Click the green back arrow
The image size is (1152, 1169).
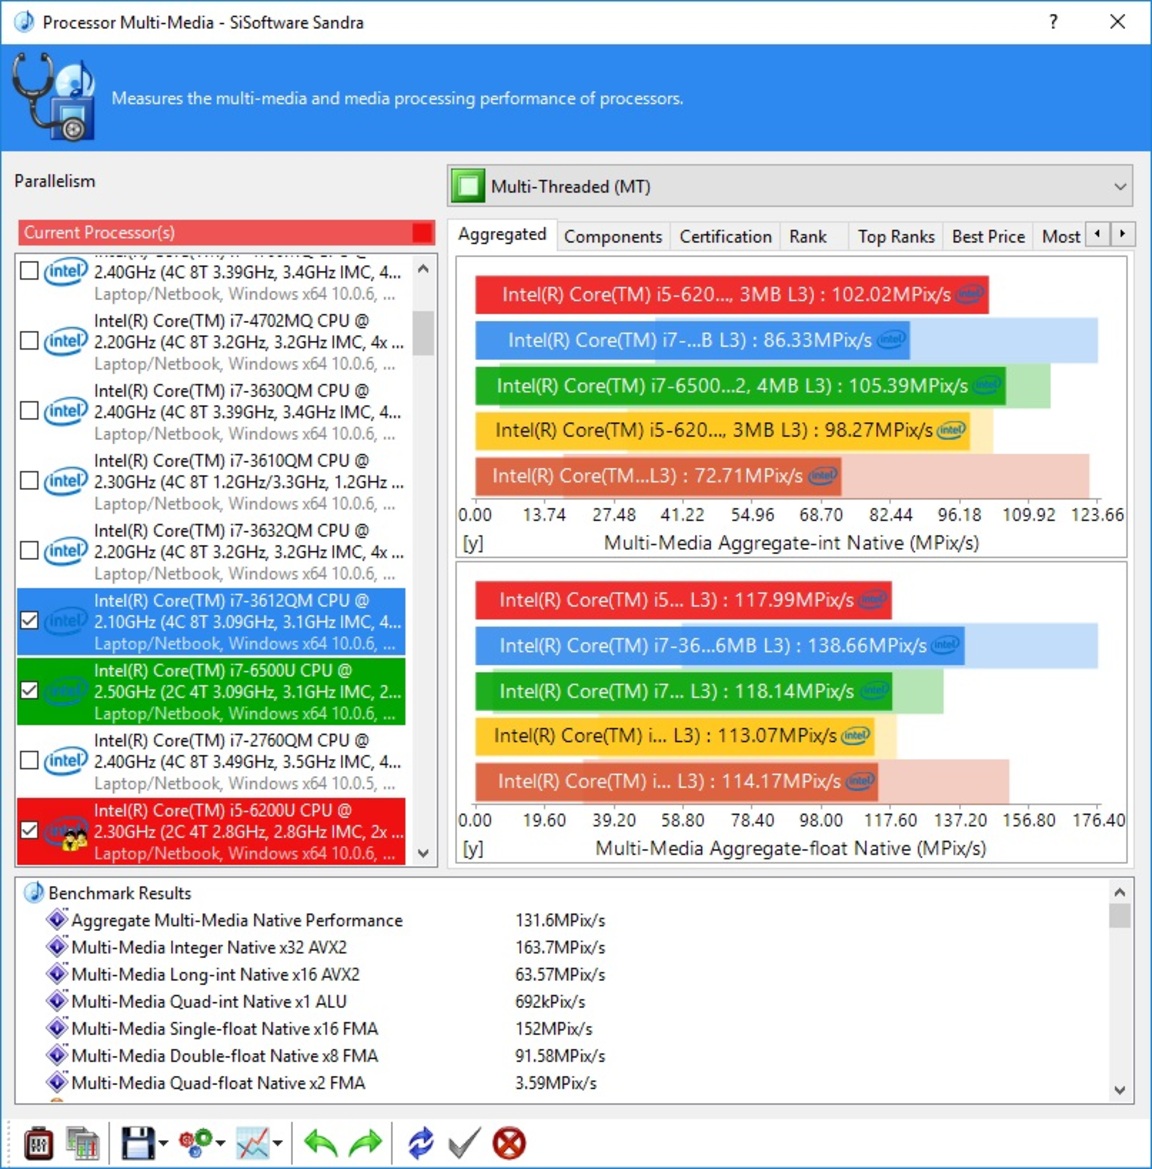coord(321,1143)
